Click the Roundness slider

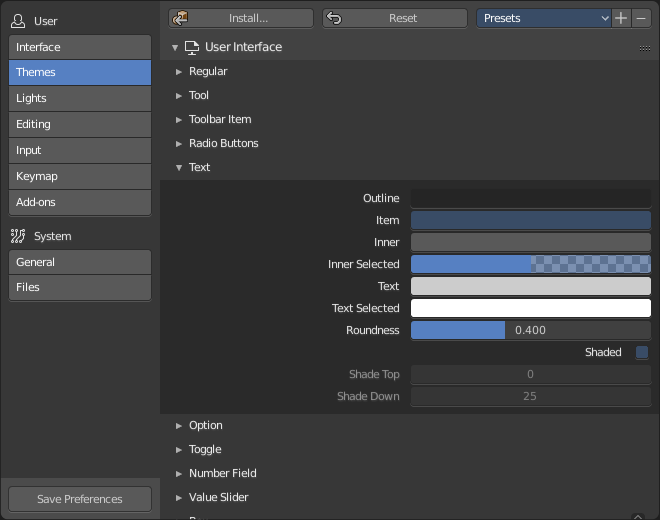pos(531,330)
